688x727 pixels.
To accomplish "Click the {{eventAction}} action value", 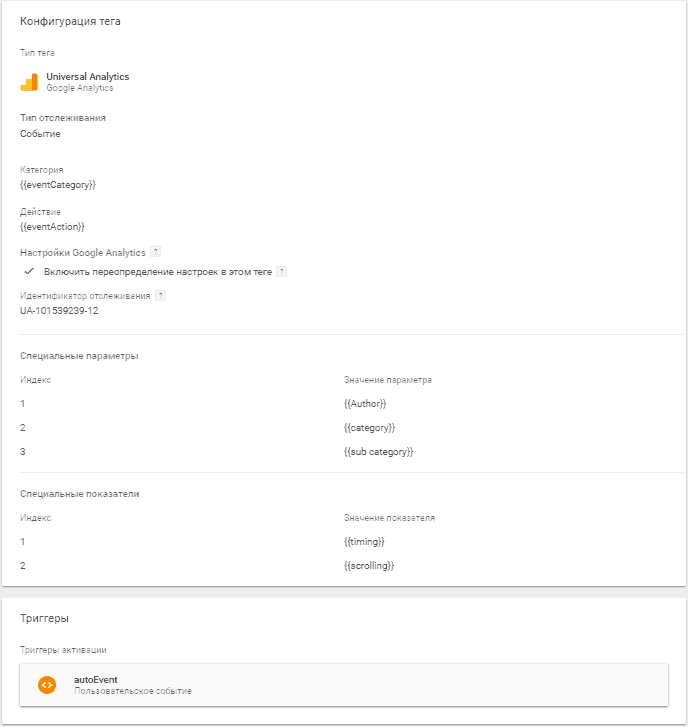I will pyautogui.click(x=52, y=227).
